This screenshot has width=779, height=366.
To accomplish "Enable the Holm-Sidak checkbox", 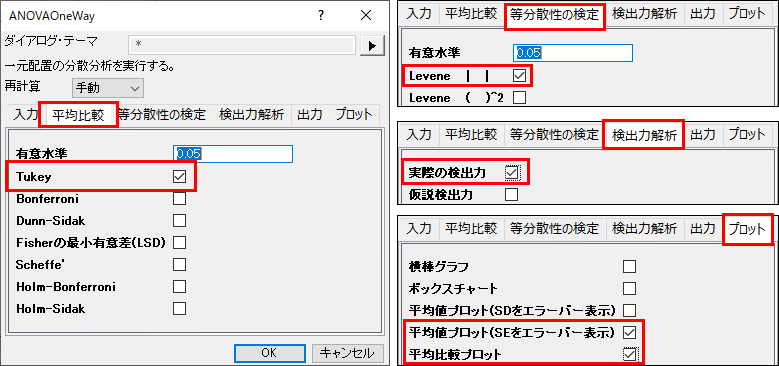I will 179,308.
